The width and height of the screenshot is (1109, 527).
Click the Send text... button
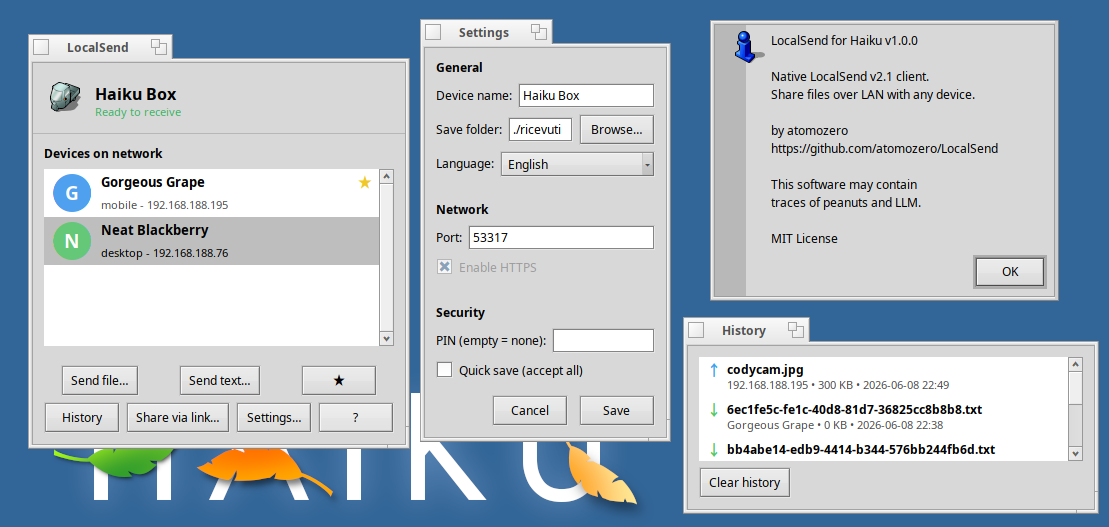pyautogui.click(x=220, y=381)
